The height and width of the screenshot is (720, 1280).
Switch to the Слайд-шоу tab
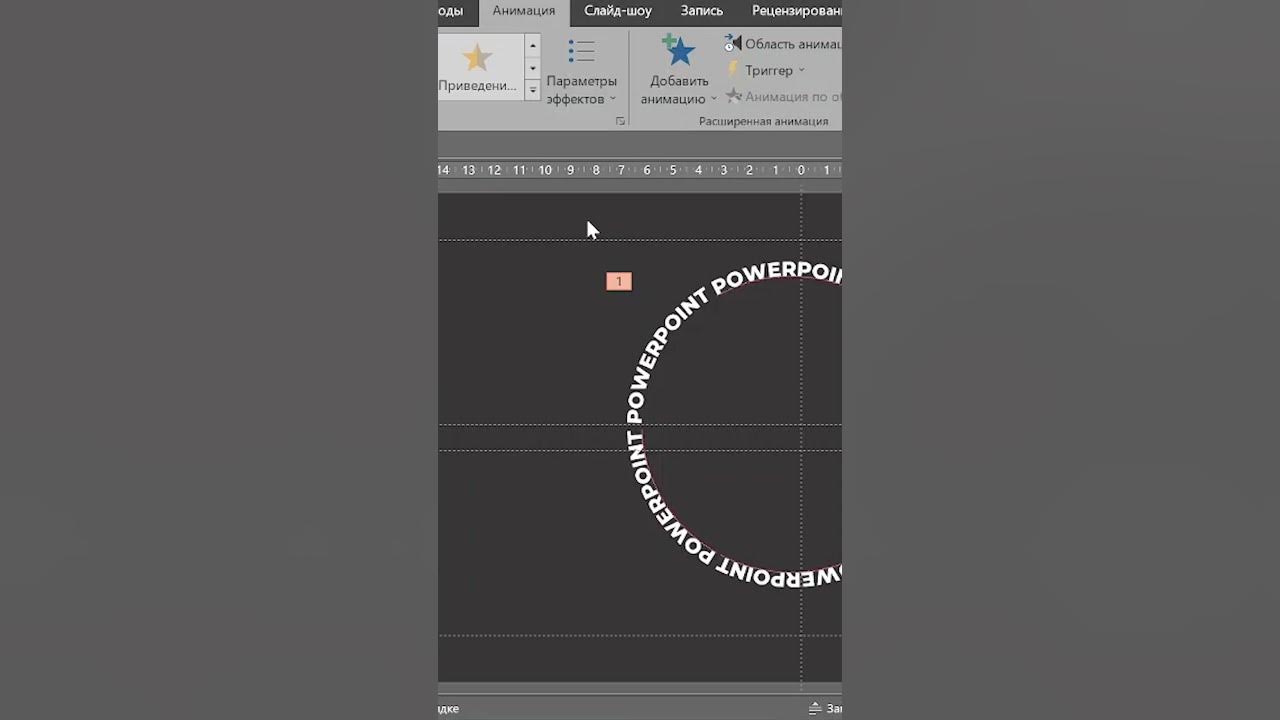(618, 11)
